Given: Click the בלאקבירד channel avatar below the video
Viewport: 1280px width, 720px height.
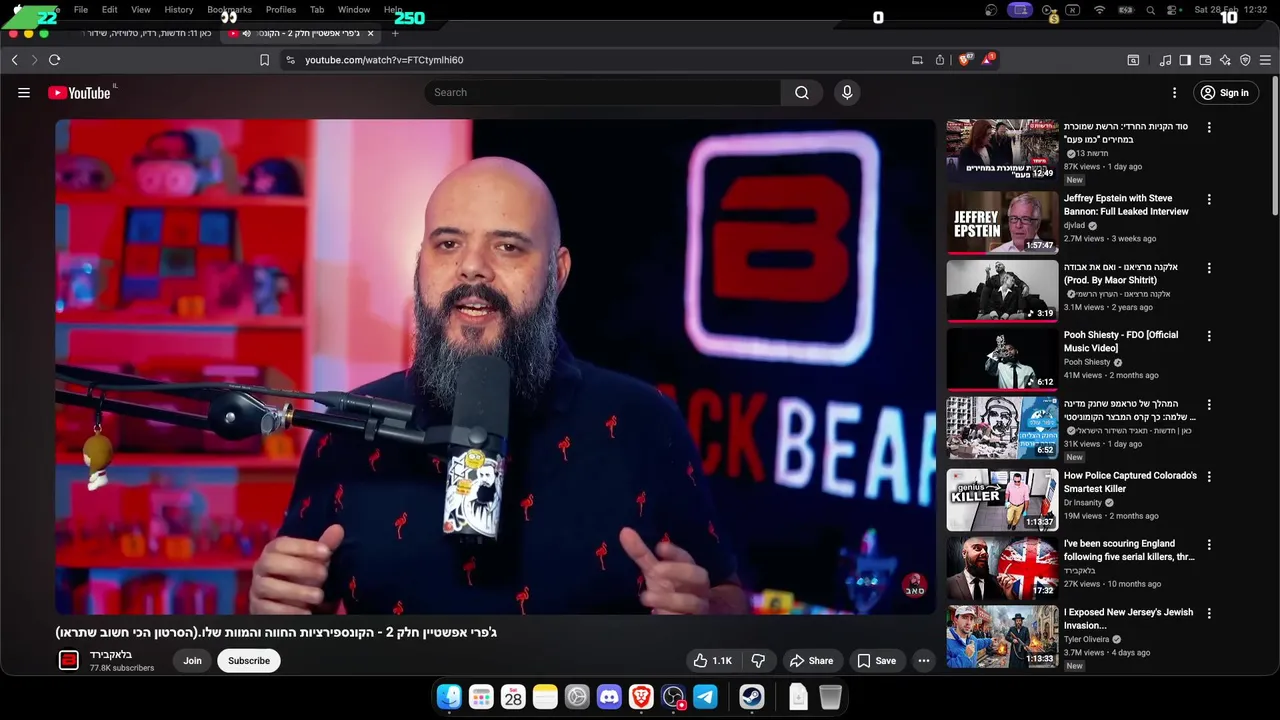Looking at the screenshot, I should [x=69, y=660].
